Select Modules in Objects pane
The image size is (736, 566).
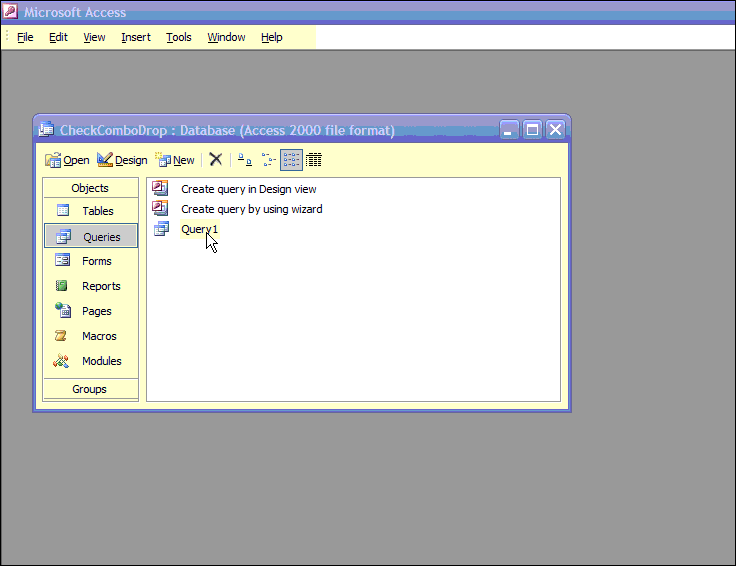[x=91, y=361]
